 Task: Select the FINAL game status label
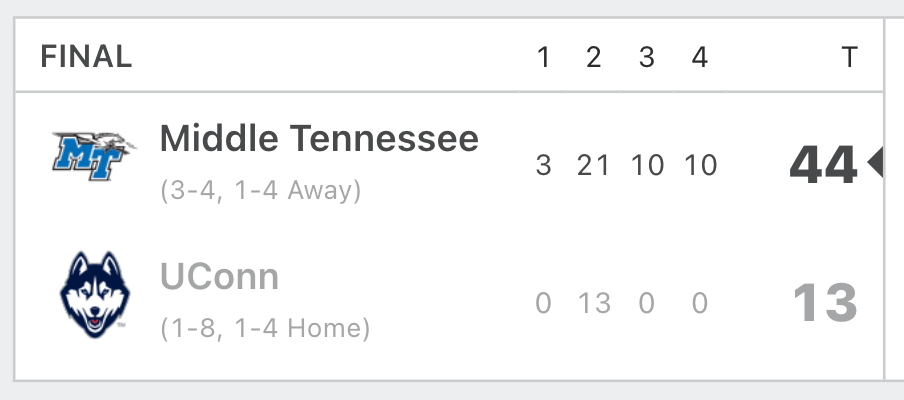point(86,57)
